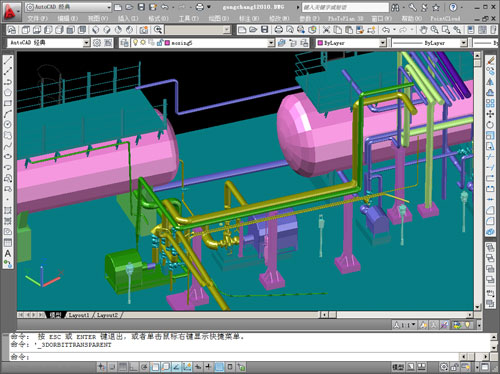Screen dimensions: 500x374
Task: Open the PointCloud menu
Action: (445, 18)
